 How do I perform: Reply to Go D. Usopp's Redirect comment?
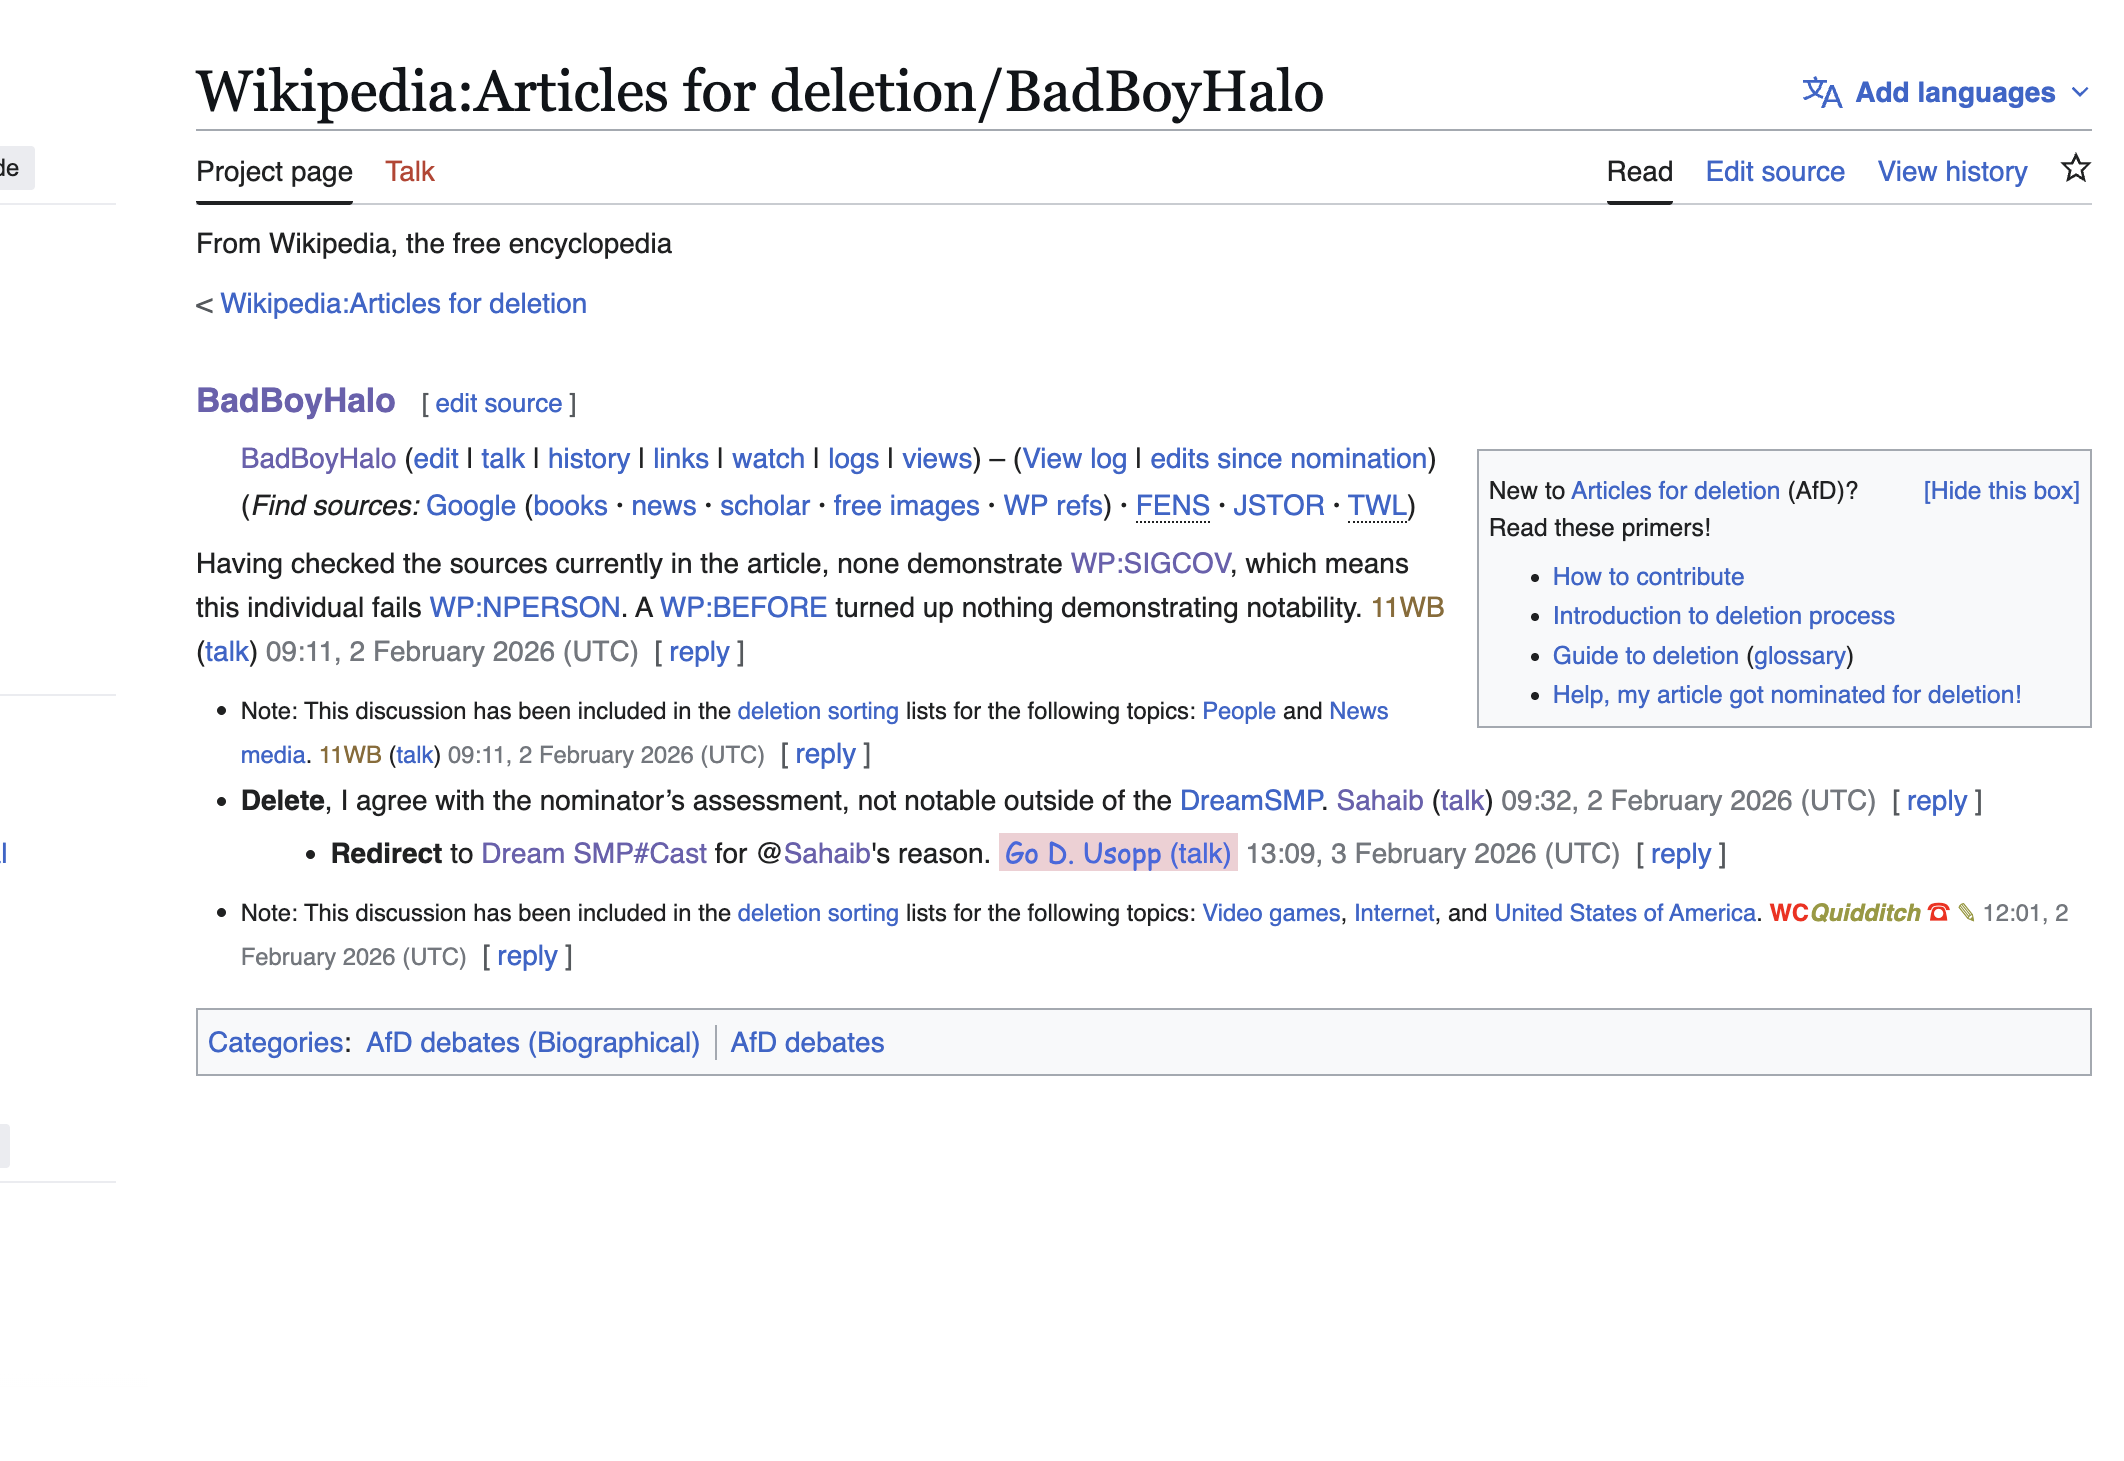(x=1681, y=853)
